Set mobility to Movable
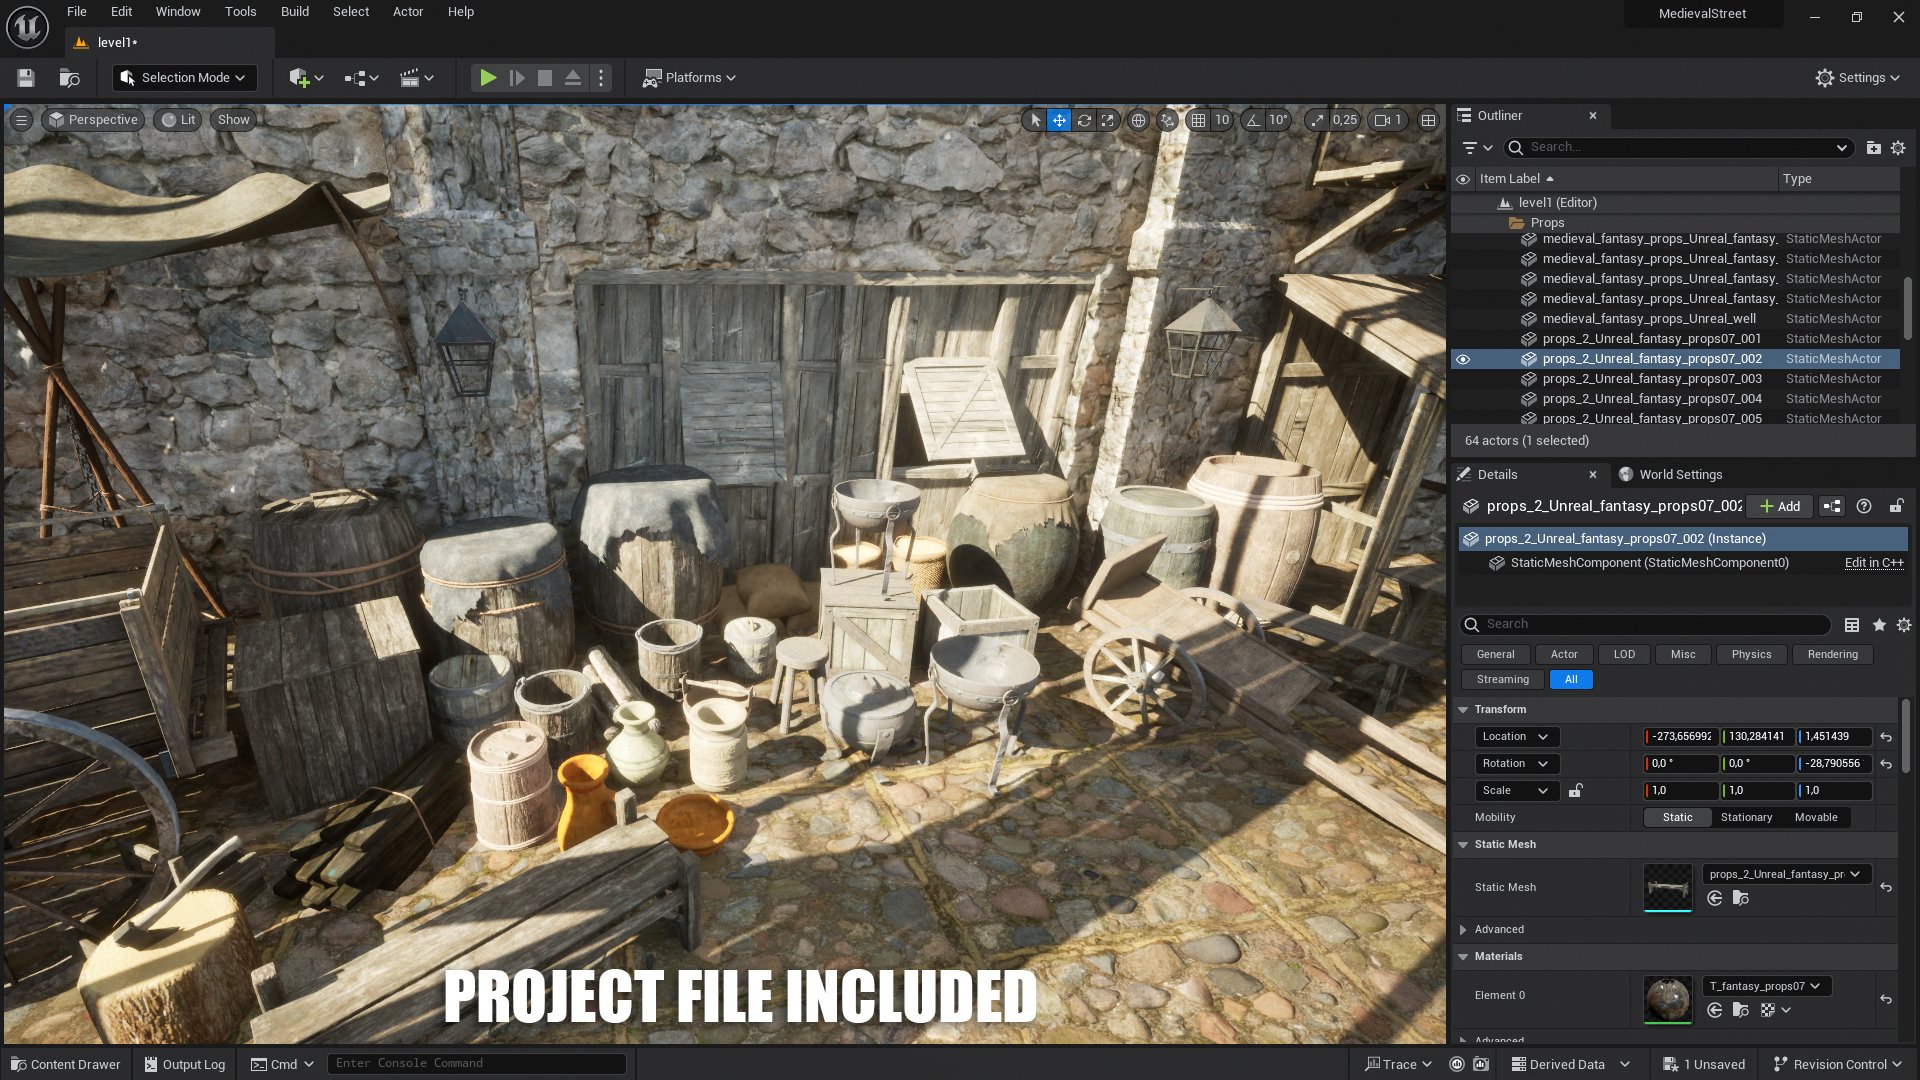1920x1080 pixels. coord(1816,818)
